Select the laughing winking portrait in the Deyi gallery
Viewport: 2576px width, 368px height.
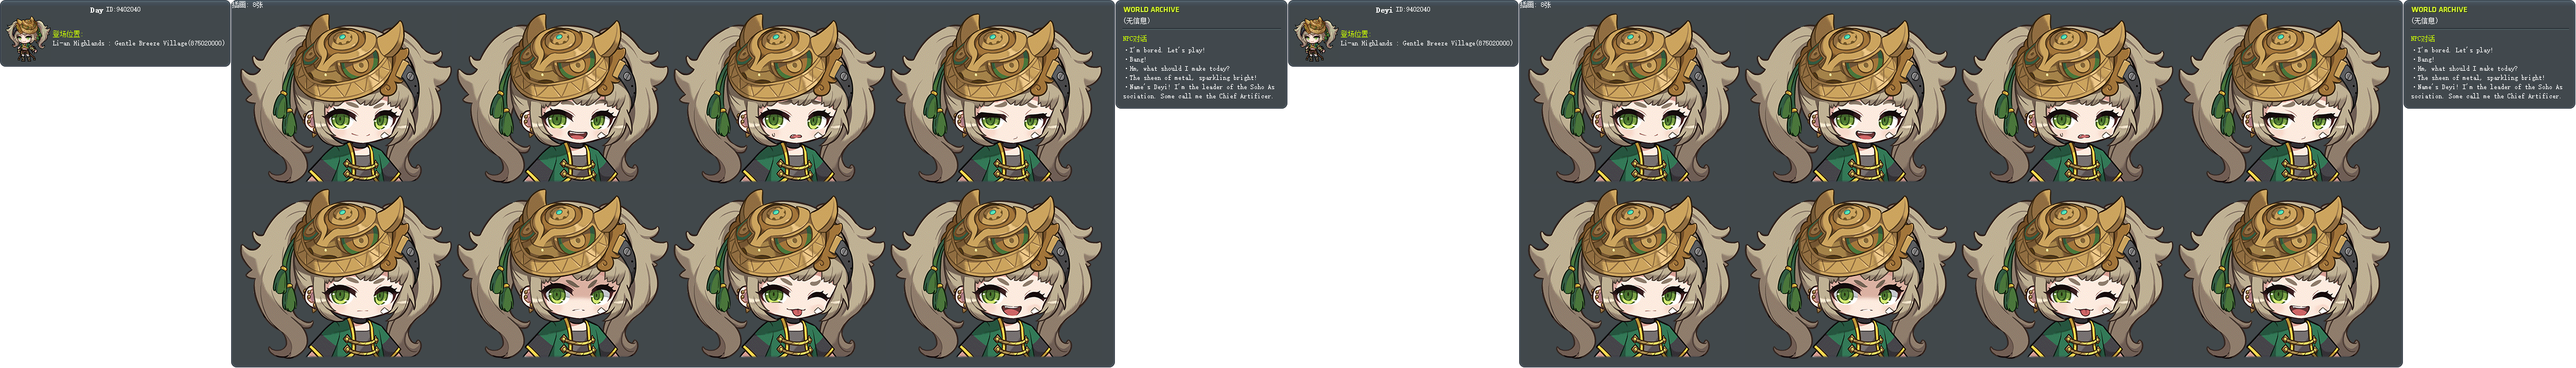tap(2284, 274)
